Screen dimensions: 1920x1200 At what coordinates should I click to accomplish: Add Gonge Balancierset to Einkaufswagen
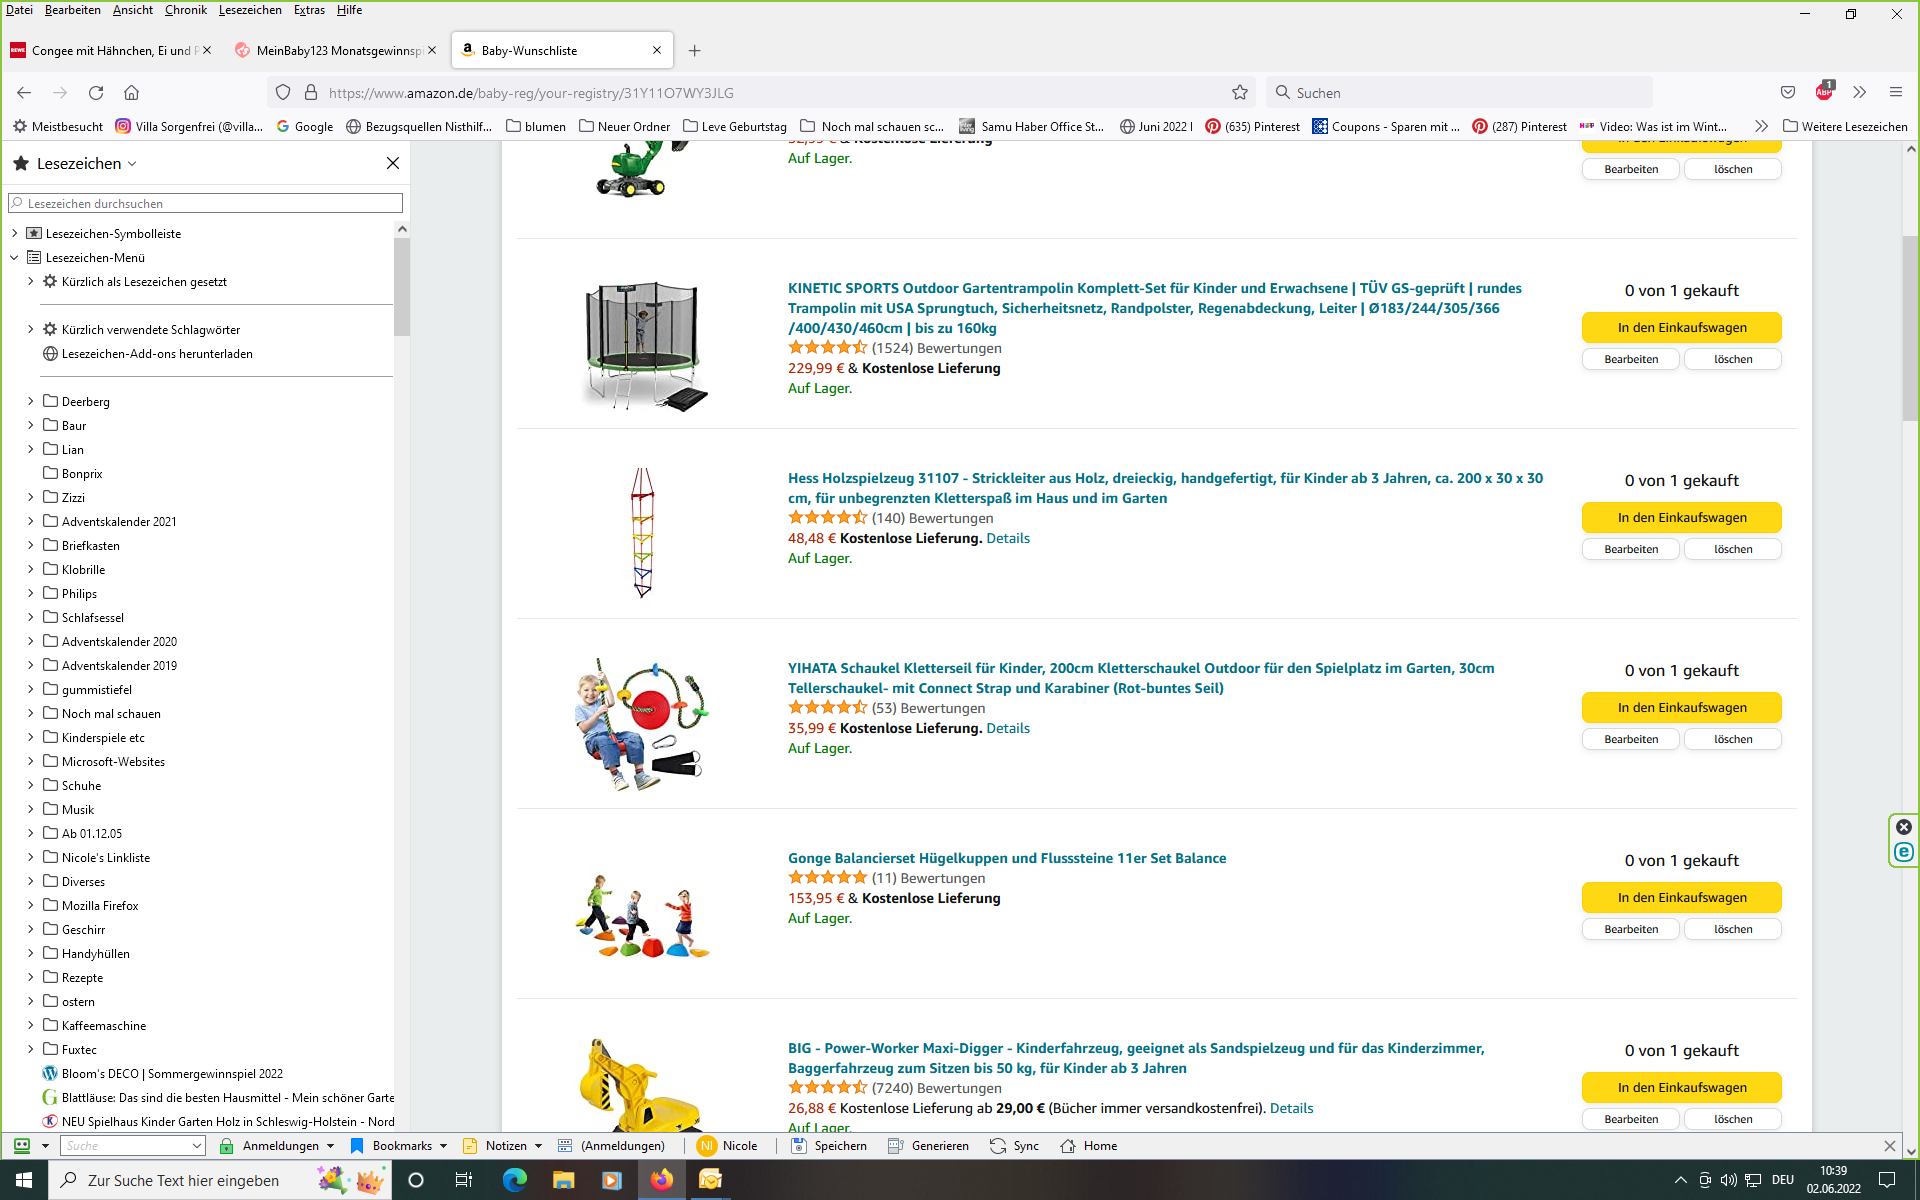[x=1682, y=898]
